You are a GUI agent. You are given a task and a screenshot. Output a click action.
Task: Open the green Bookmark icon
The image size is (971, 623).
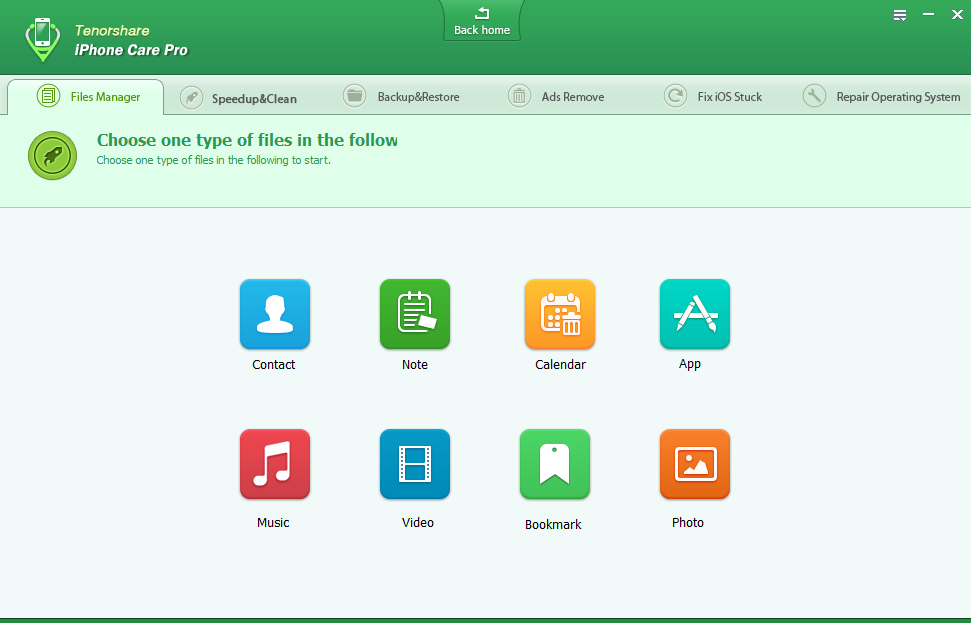pyautogui.click(x=554, y=464)
